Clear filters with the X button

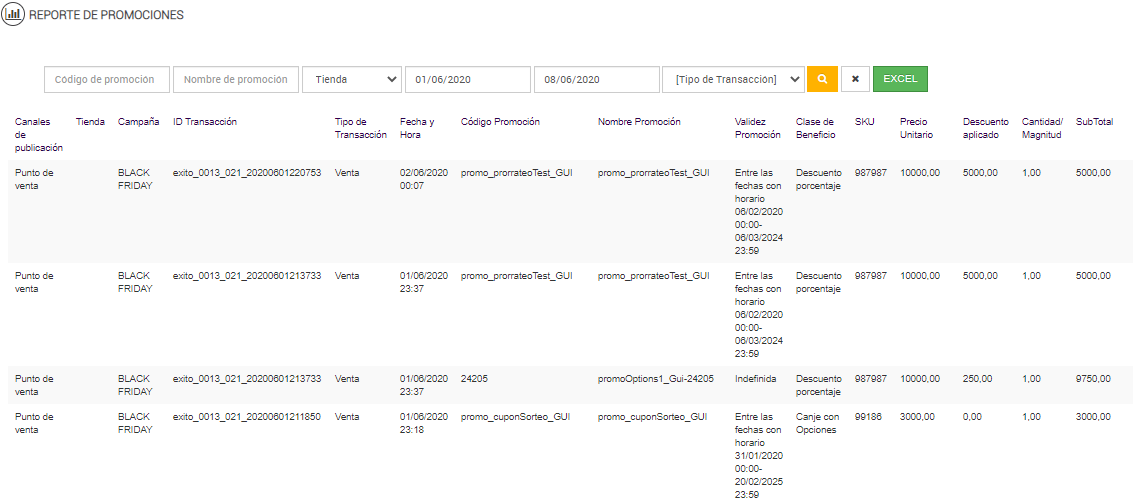[x=854, y=79]
